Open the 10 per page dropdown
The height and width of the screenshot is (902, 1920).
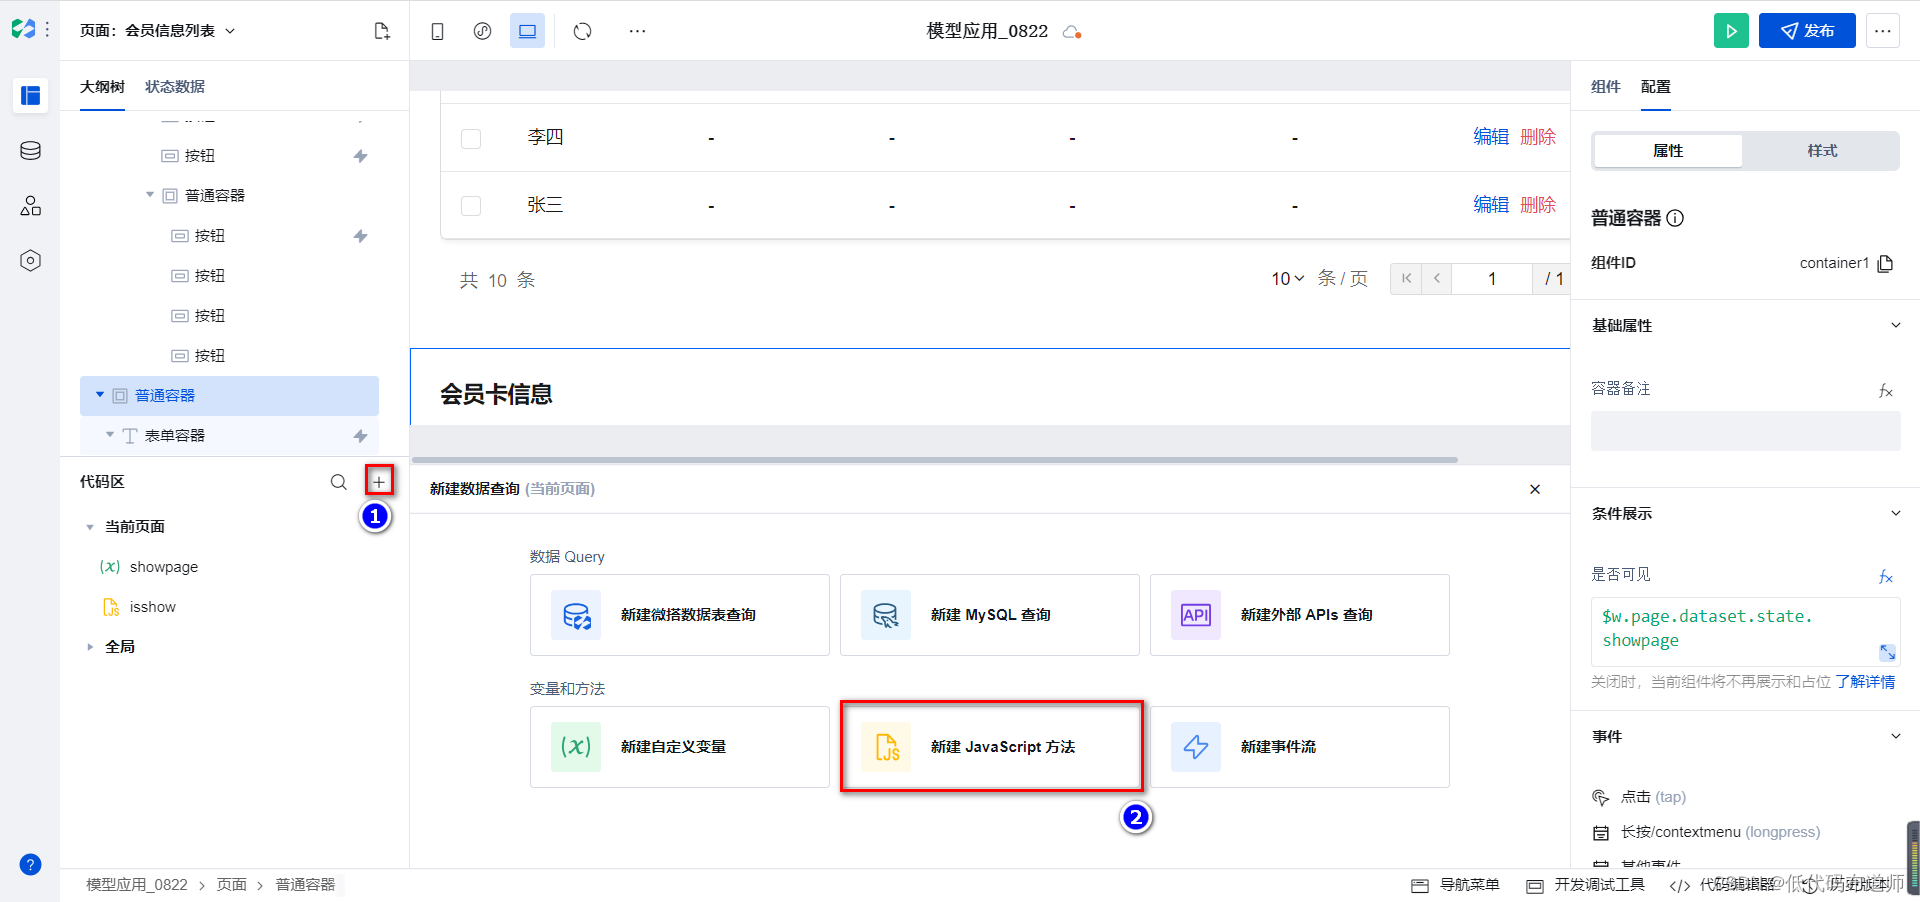pos(1288,279)
